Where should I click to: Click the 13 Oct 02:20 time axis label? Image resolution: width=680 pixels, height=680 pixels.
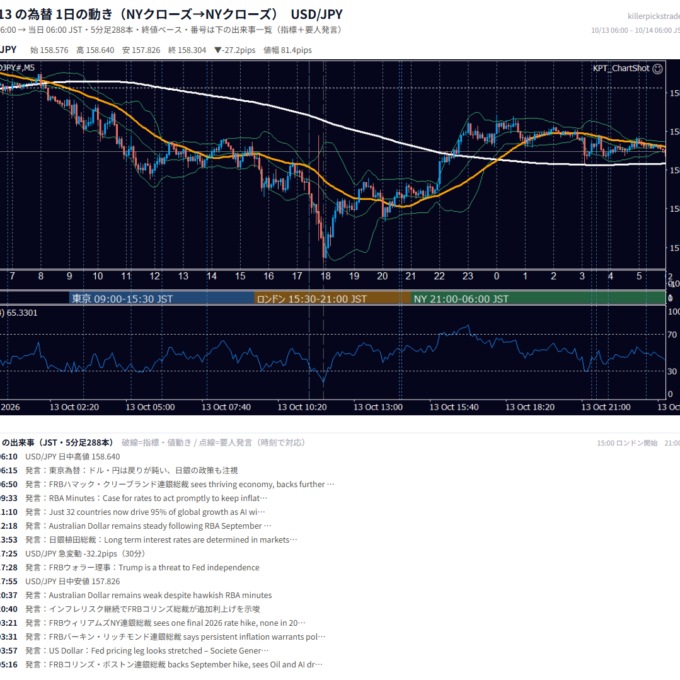[74, 407]
